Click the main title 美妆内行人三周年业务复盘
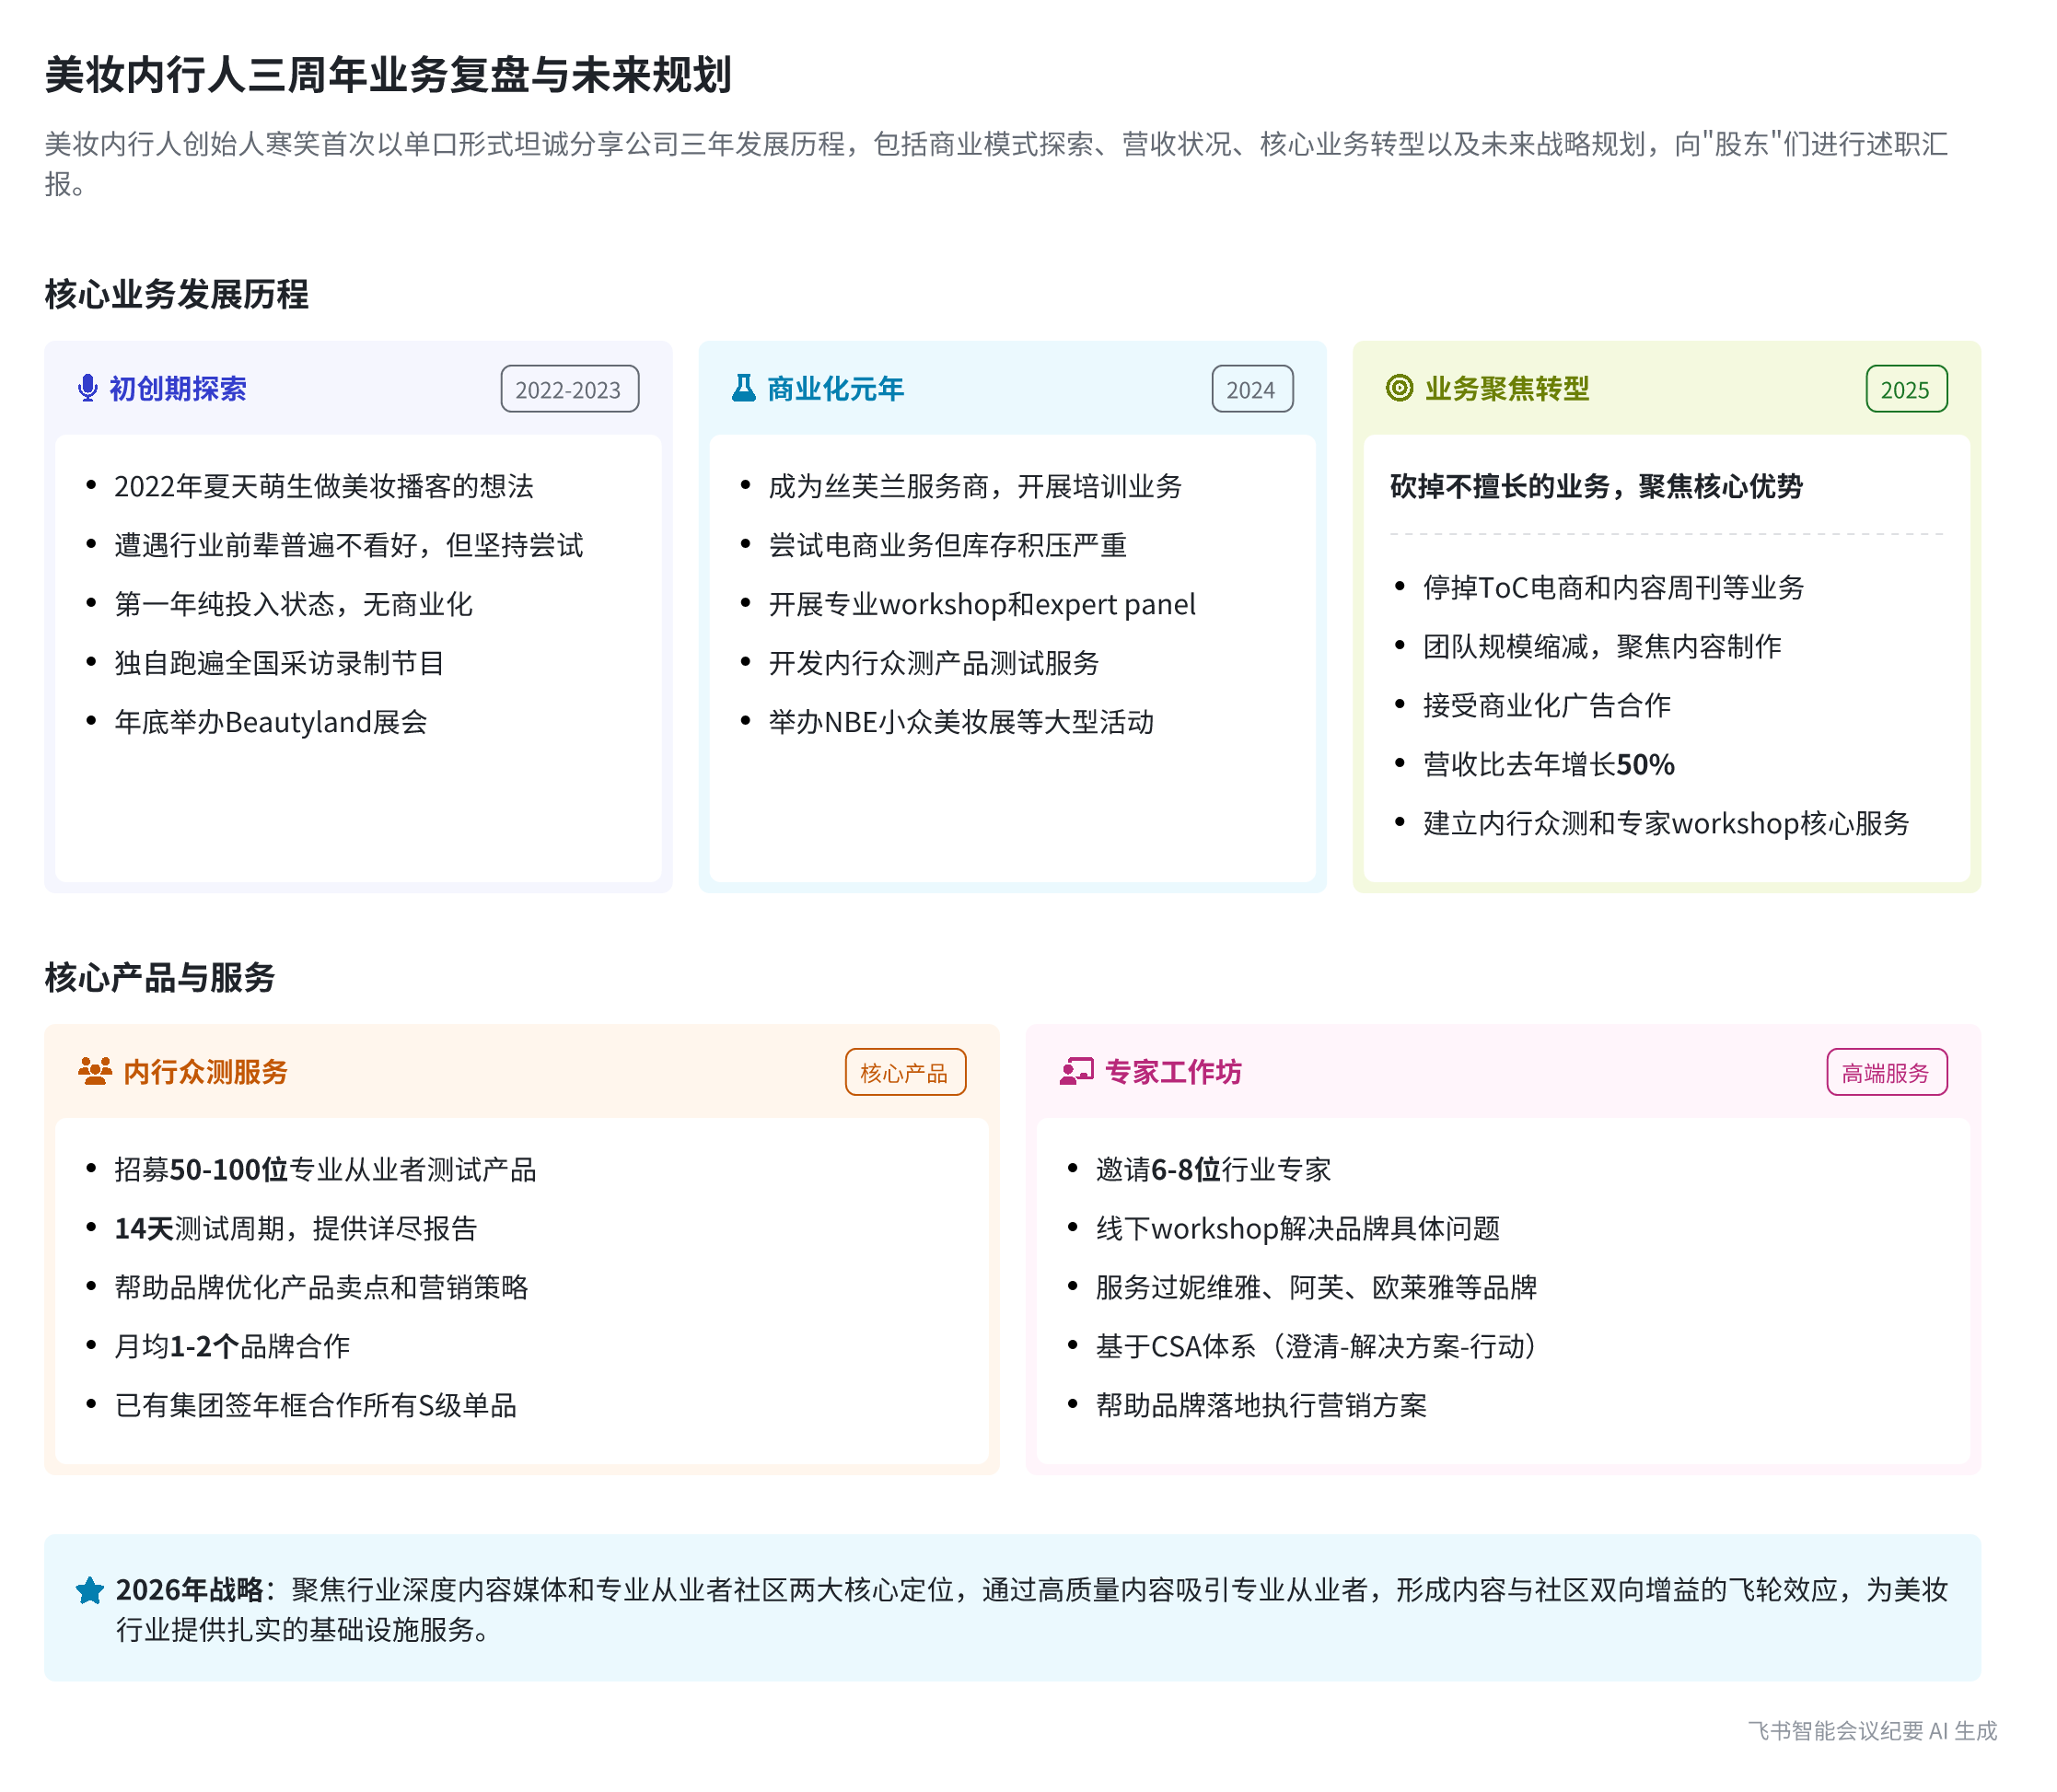This screenshot has width=2057, height=1792. (388, 75)
